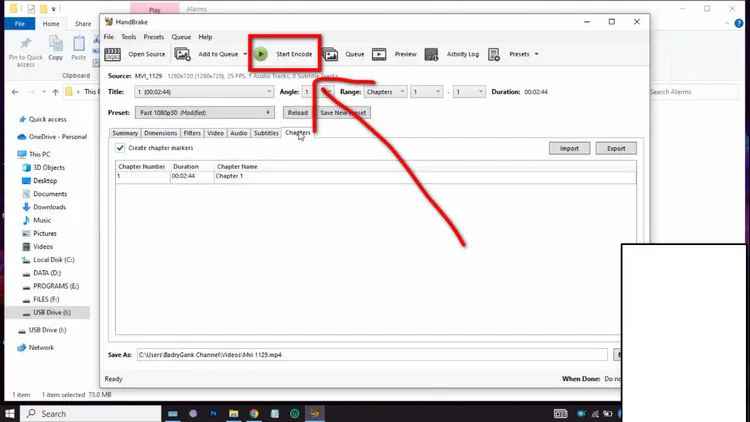Click the Wi-Fi network tray icon

point(595,413)
